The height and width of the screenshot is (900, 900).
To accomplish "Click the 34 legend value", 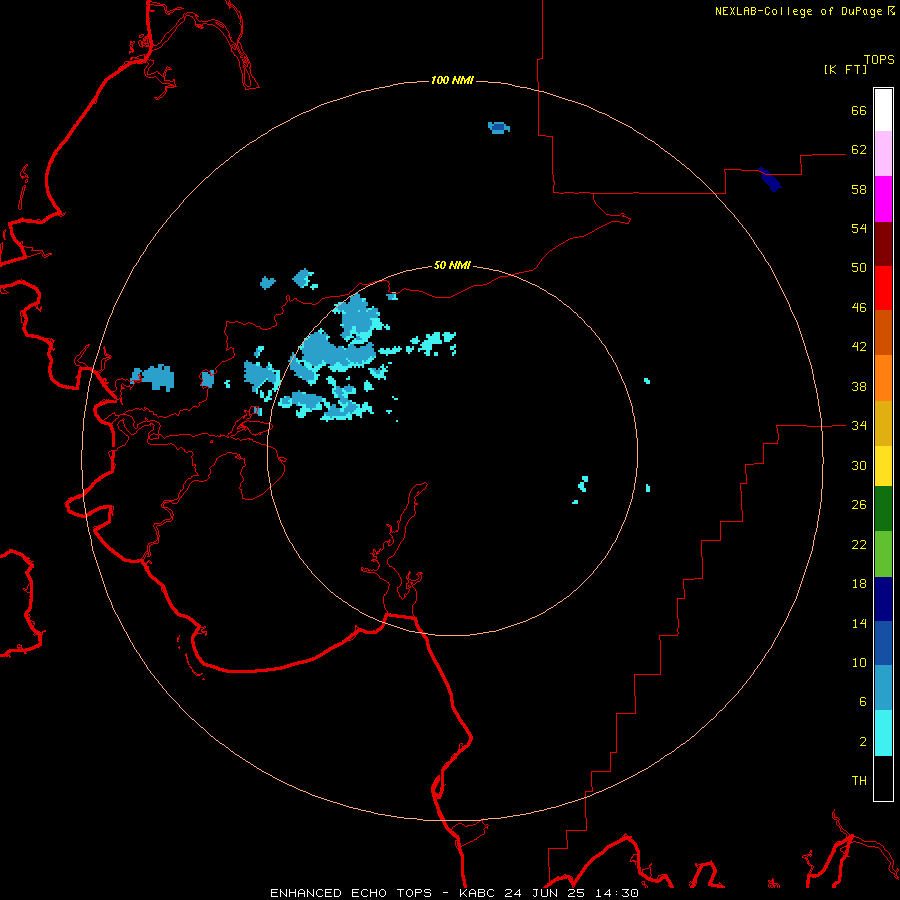I will click(859, 426).
